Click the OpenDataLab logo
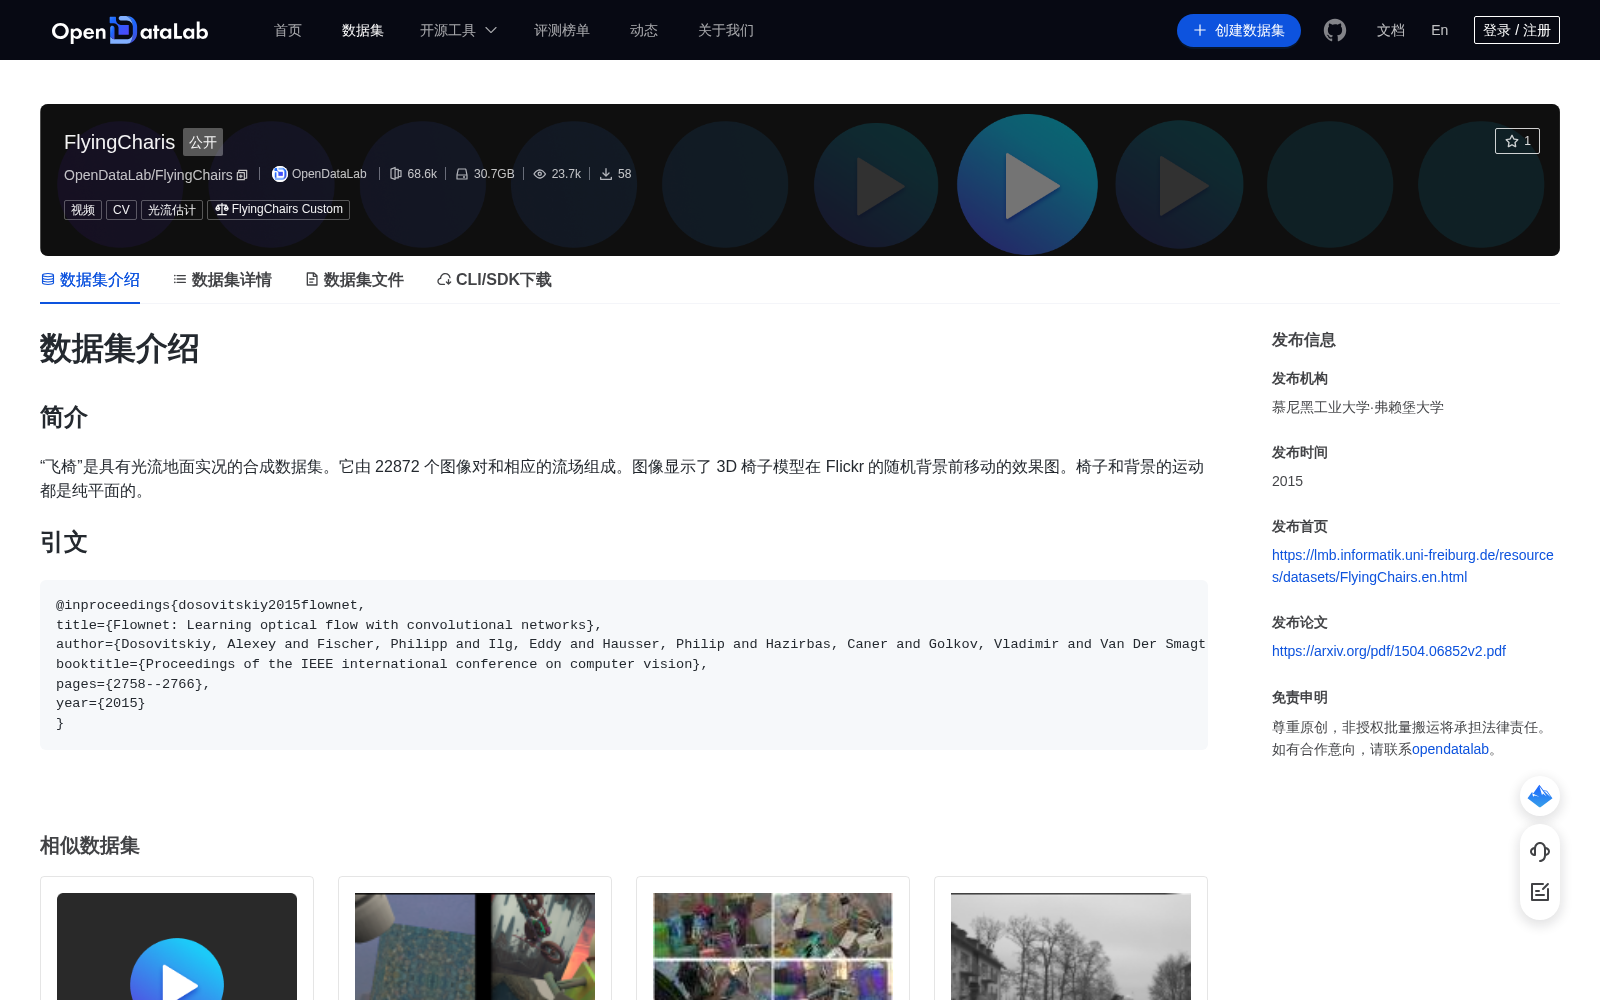1600x1000 pixels. pos(130,30)
